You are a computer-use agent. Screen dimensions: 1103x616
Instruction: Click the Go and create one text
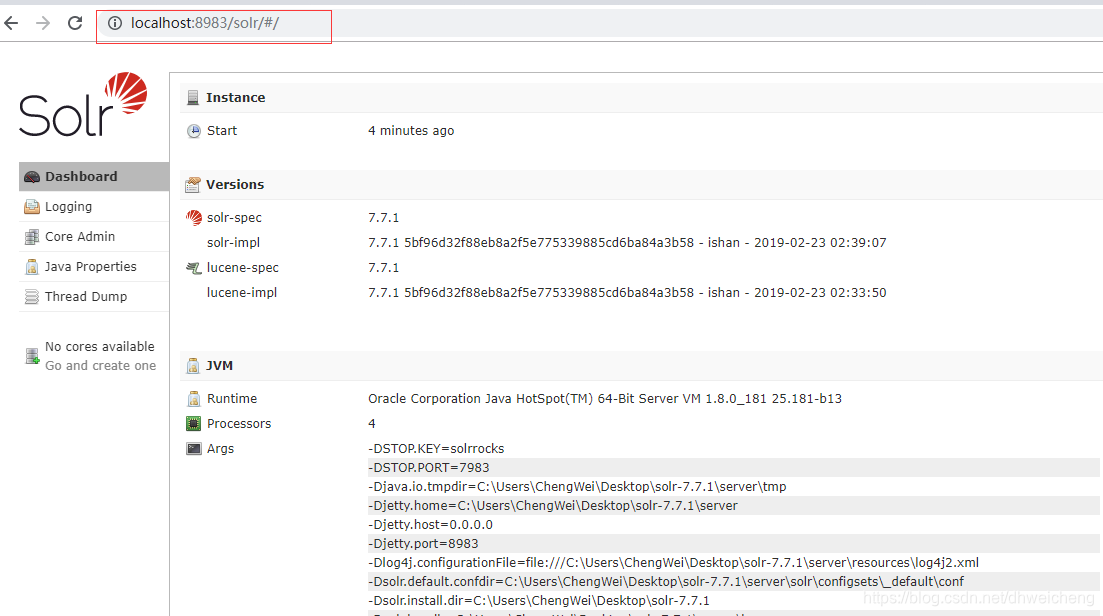pos(101,366)
